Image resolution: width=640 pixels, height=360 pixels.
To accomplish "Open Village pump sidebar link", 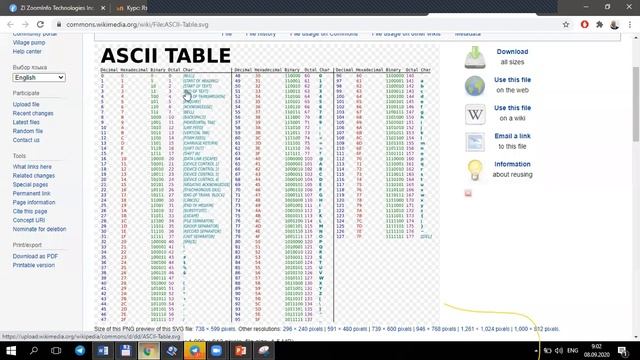I will click(29, 42).
